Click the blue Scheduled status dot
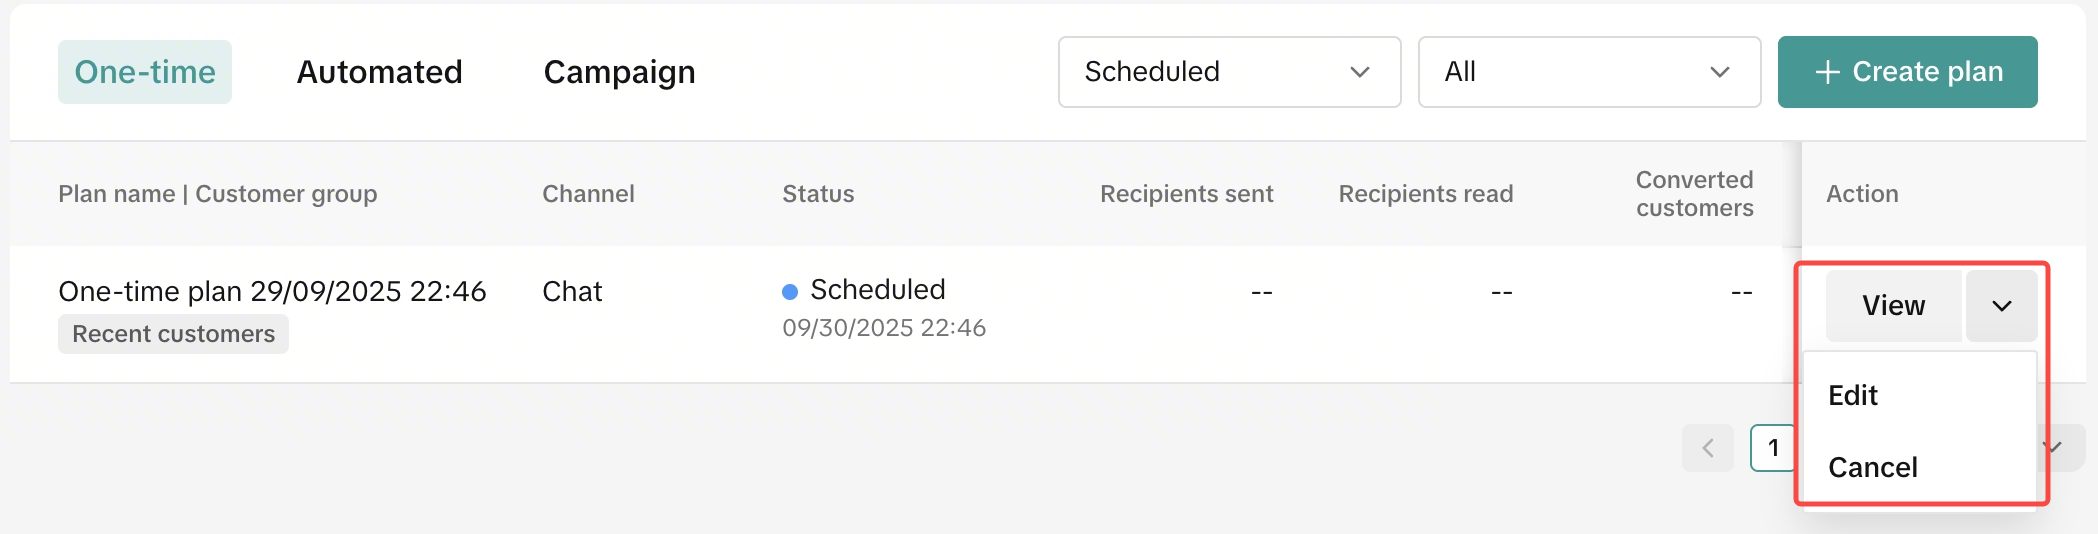The width and height of the screenshot is (2098, 534). 790,291
